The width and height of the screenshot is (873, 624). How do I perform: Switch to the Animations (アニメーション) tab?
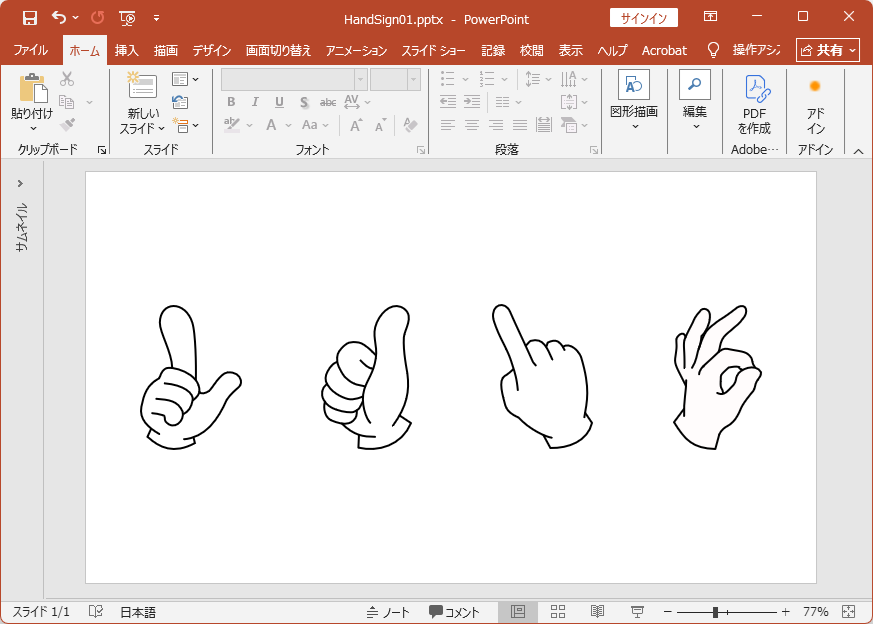(356, 50)
